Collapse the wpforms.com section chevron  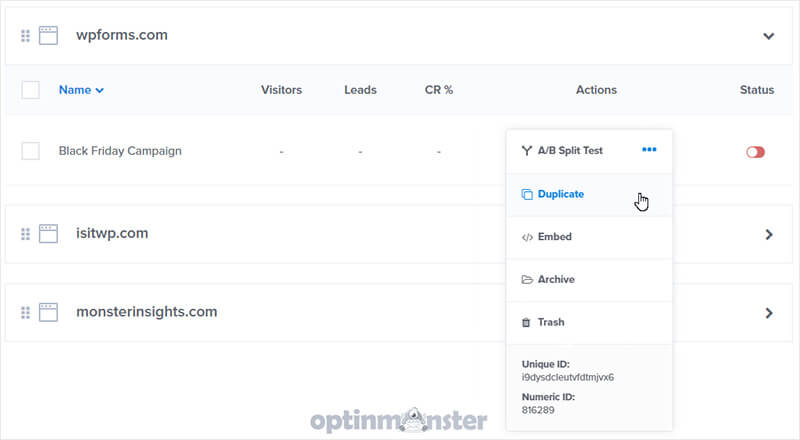(x=768, y=36)
